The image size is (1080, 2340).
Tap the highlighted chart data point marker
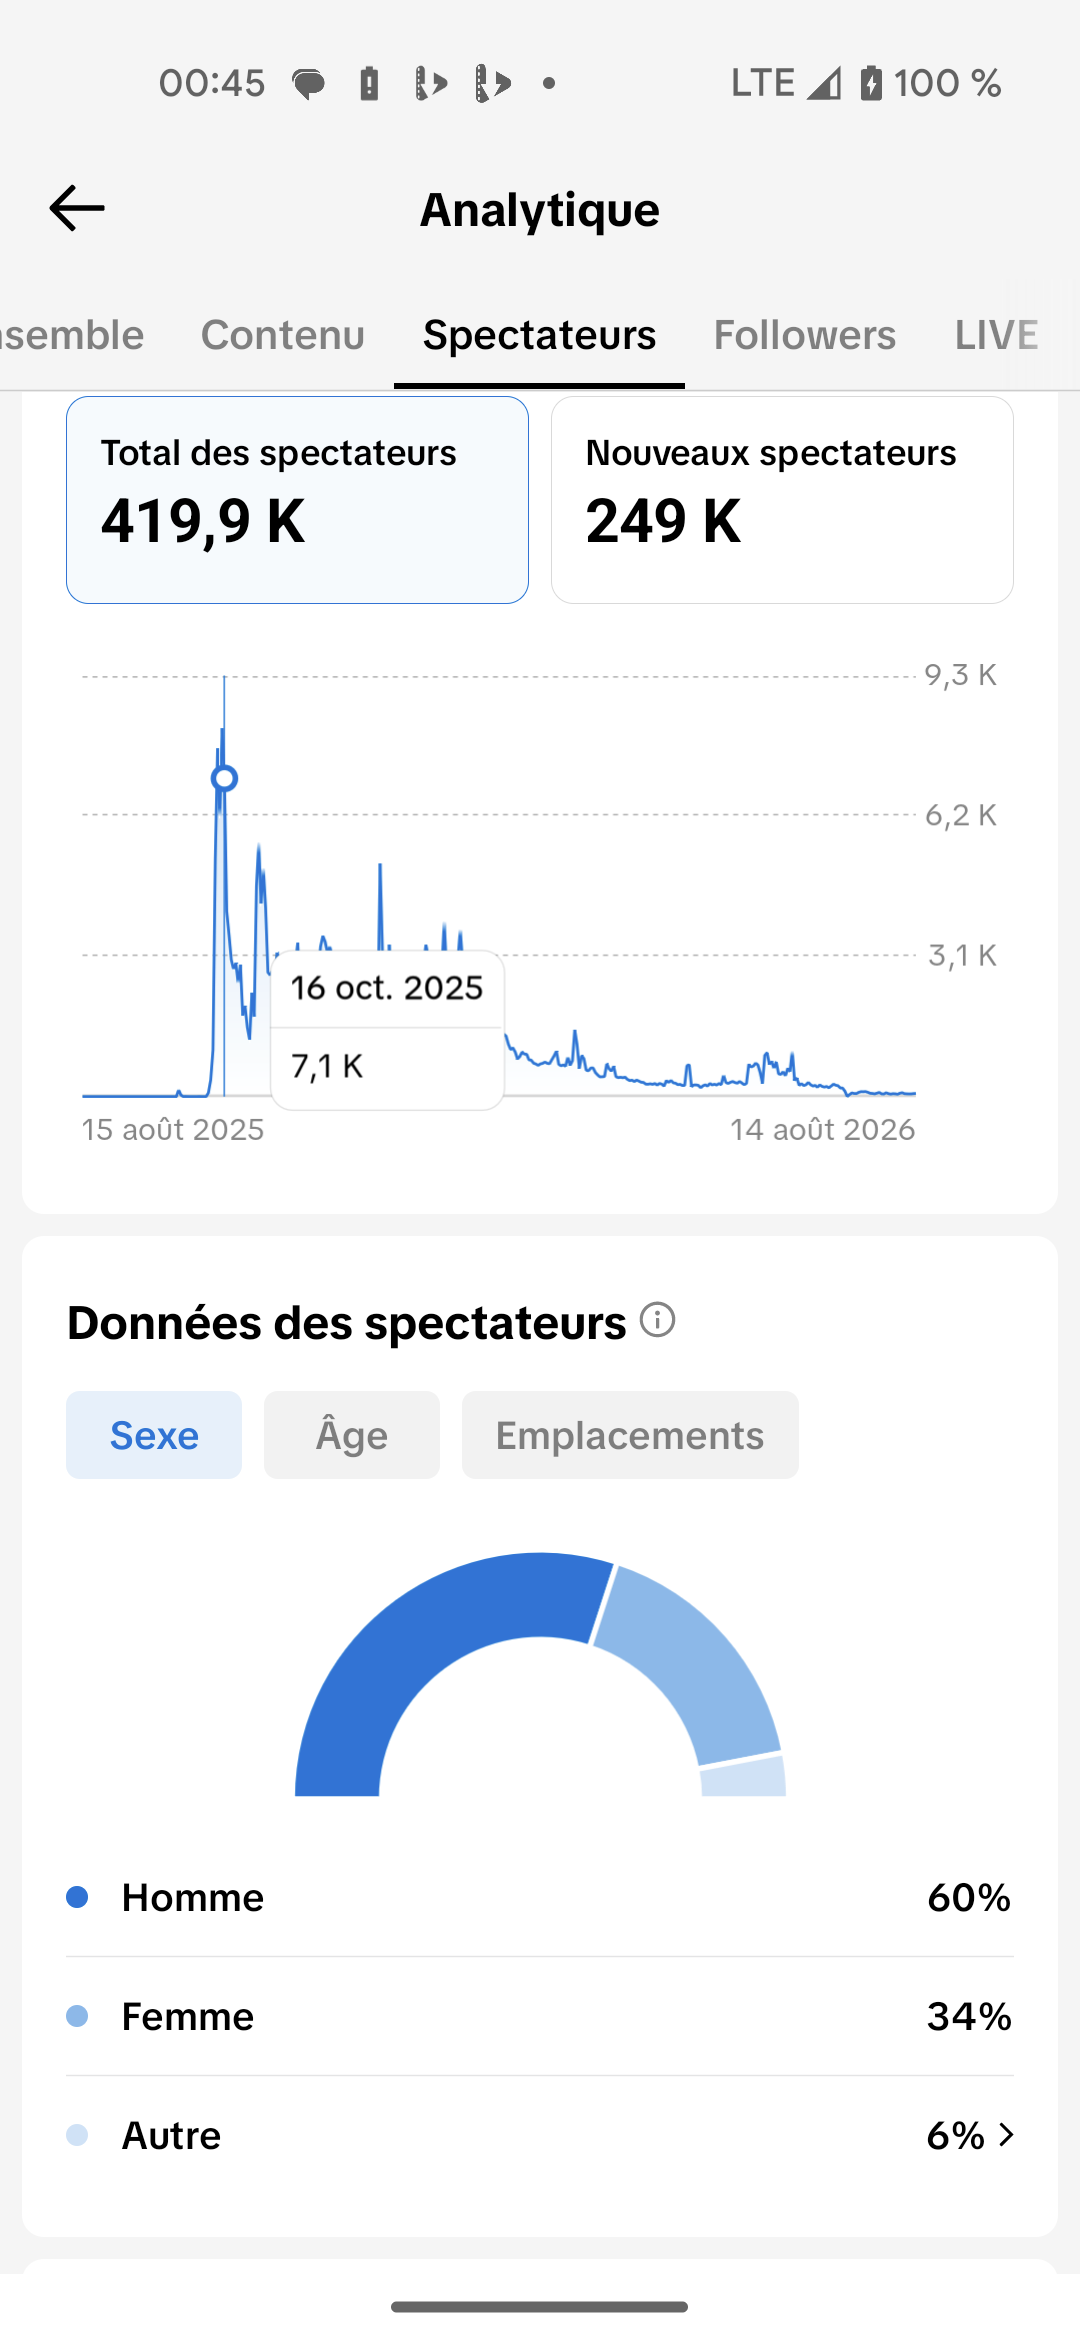click(x=225, y=778)
